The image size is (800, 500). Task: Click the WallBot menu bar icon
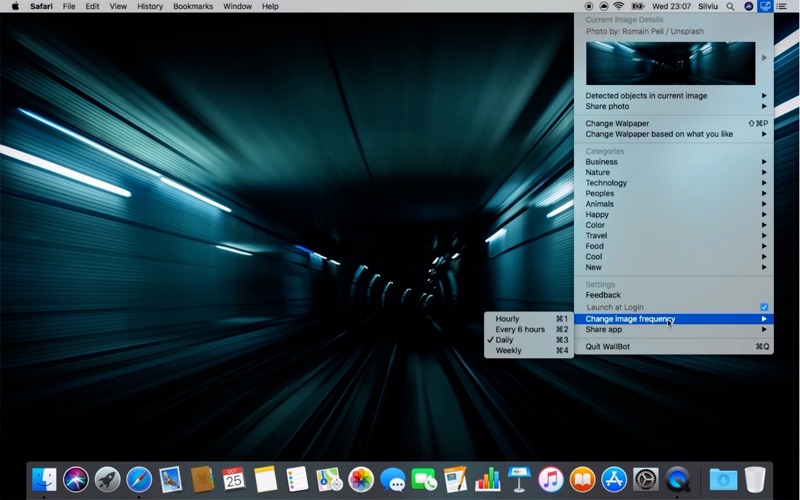[765, 6]
